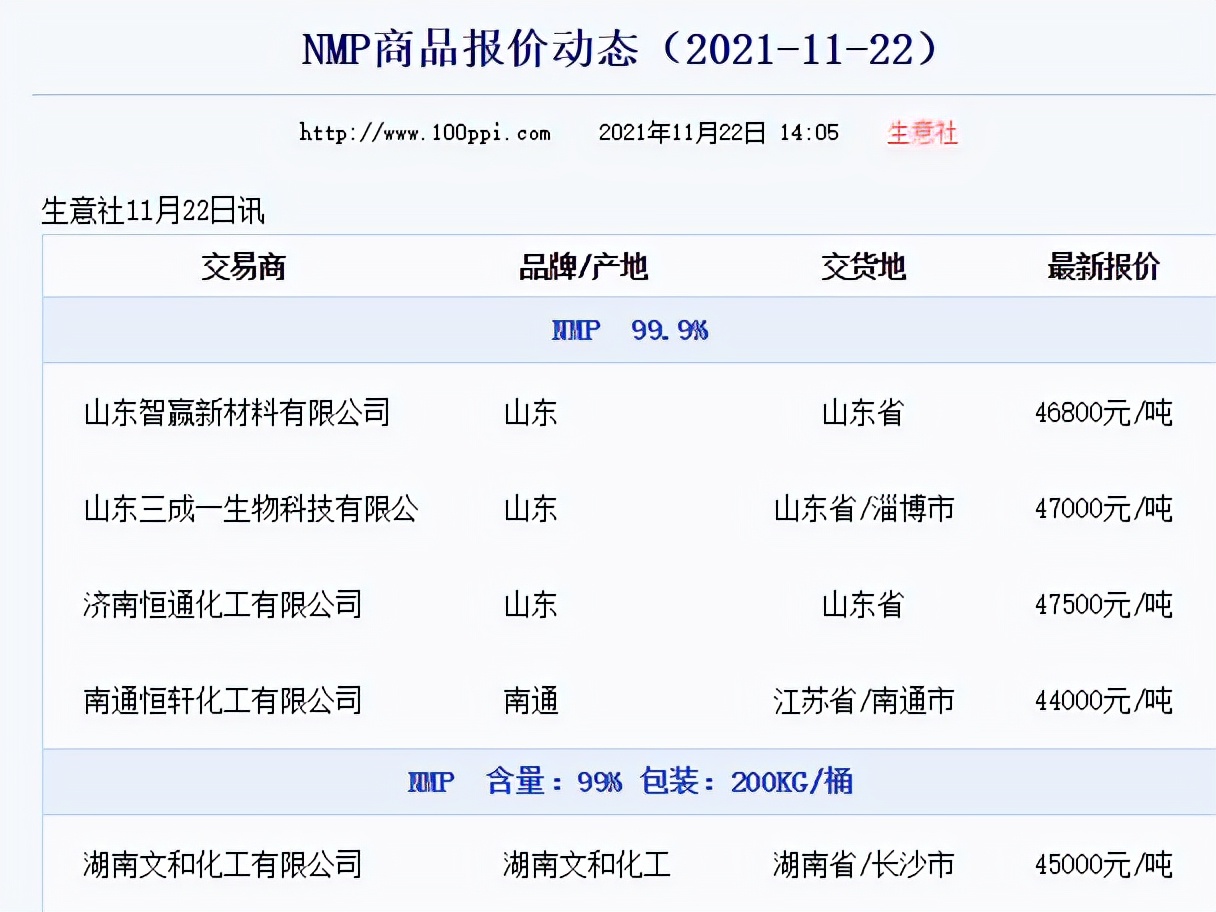Click the 湖南省/长沙市 delivery cell
1216x912 pixels.
click(866, 865)
